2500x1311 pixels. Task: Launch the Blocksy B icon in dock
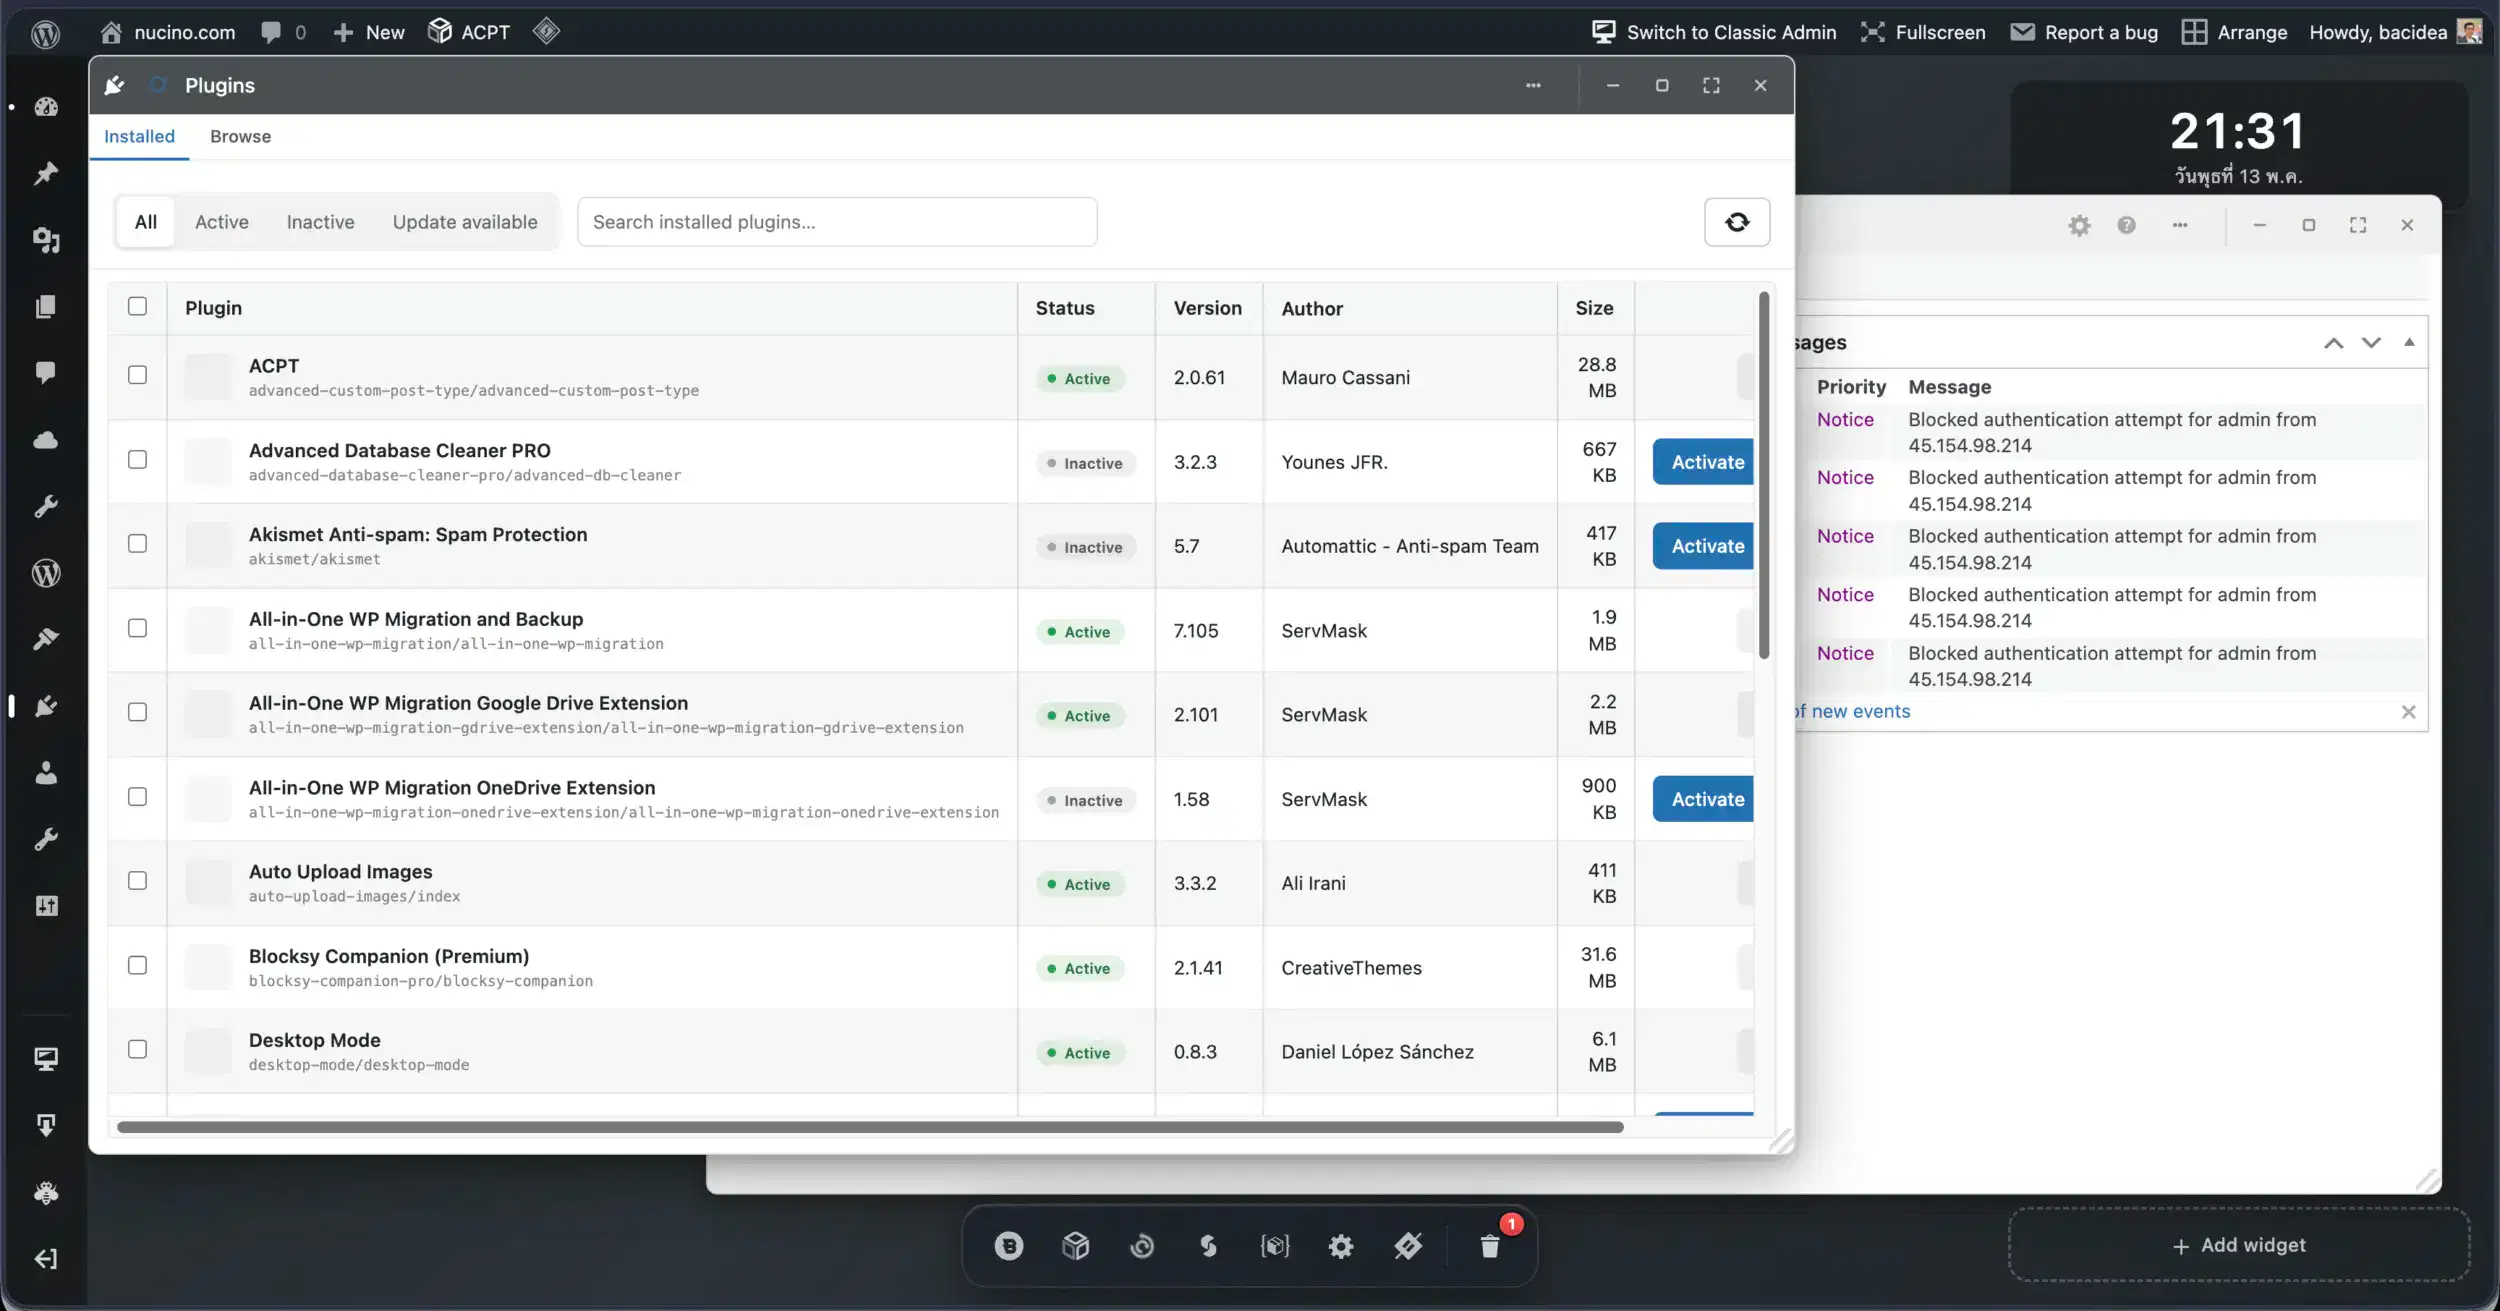[1009, 1246]
